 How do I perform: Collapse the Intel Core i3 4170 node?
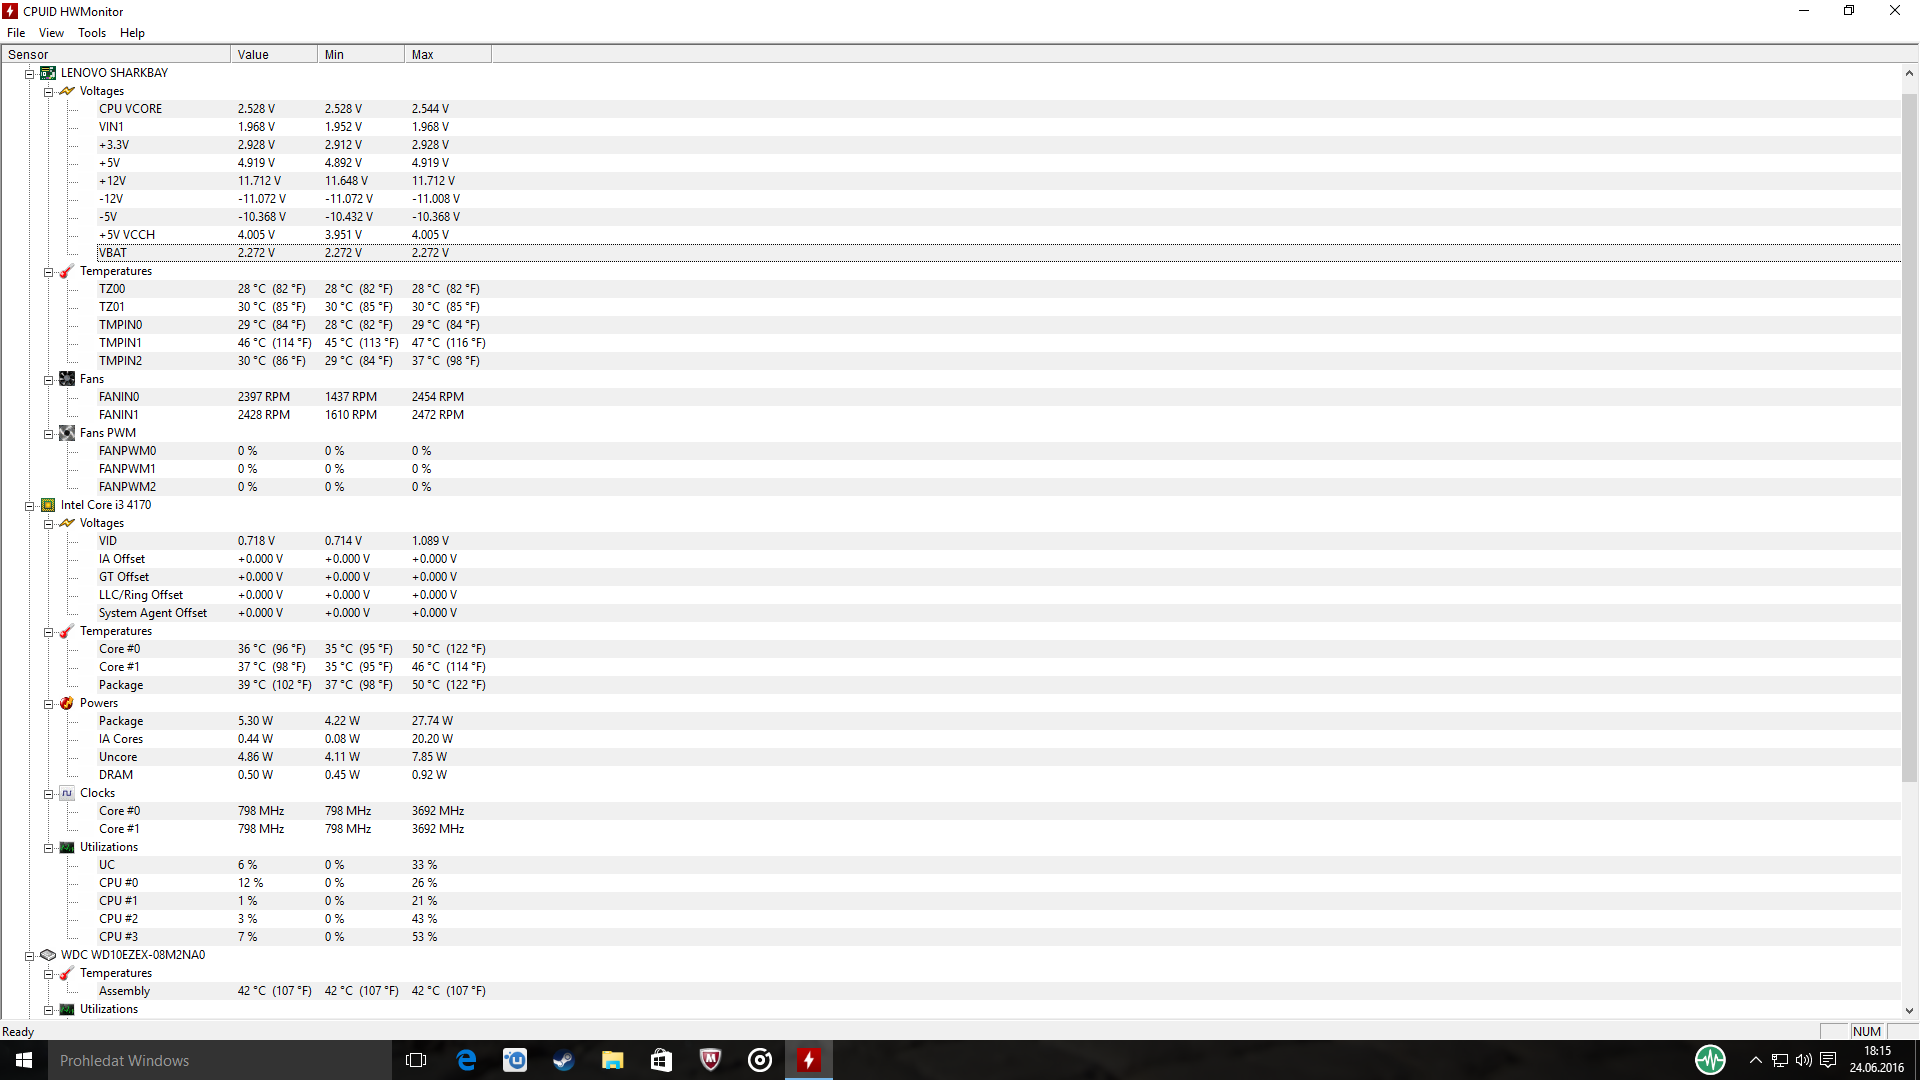click(x=30, y=506)
